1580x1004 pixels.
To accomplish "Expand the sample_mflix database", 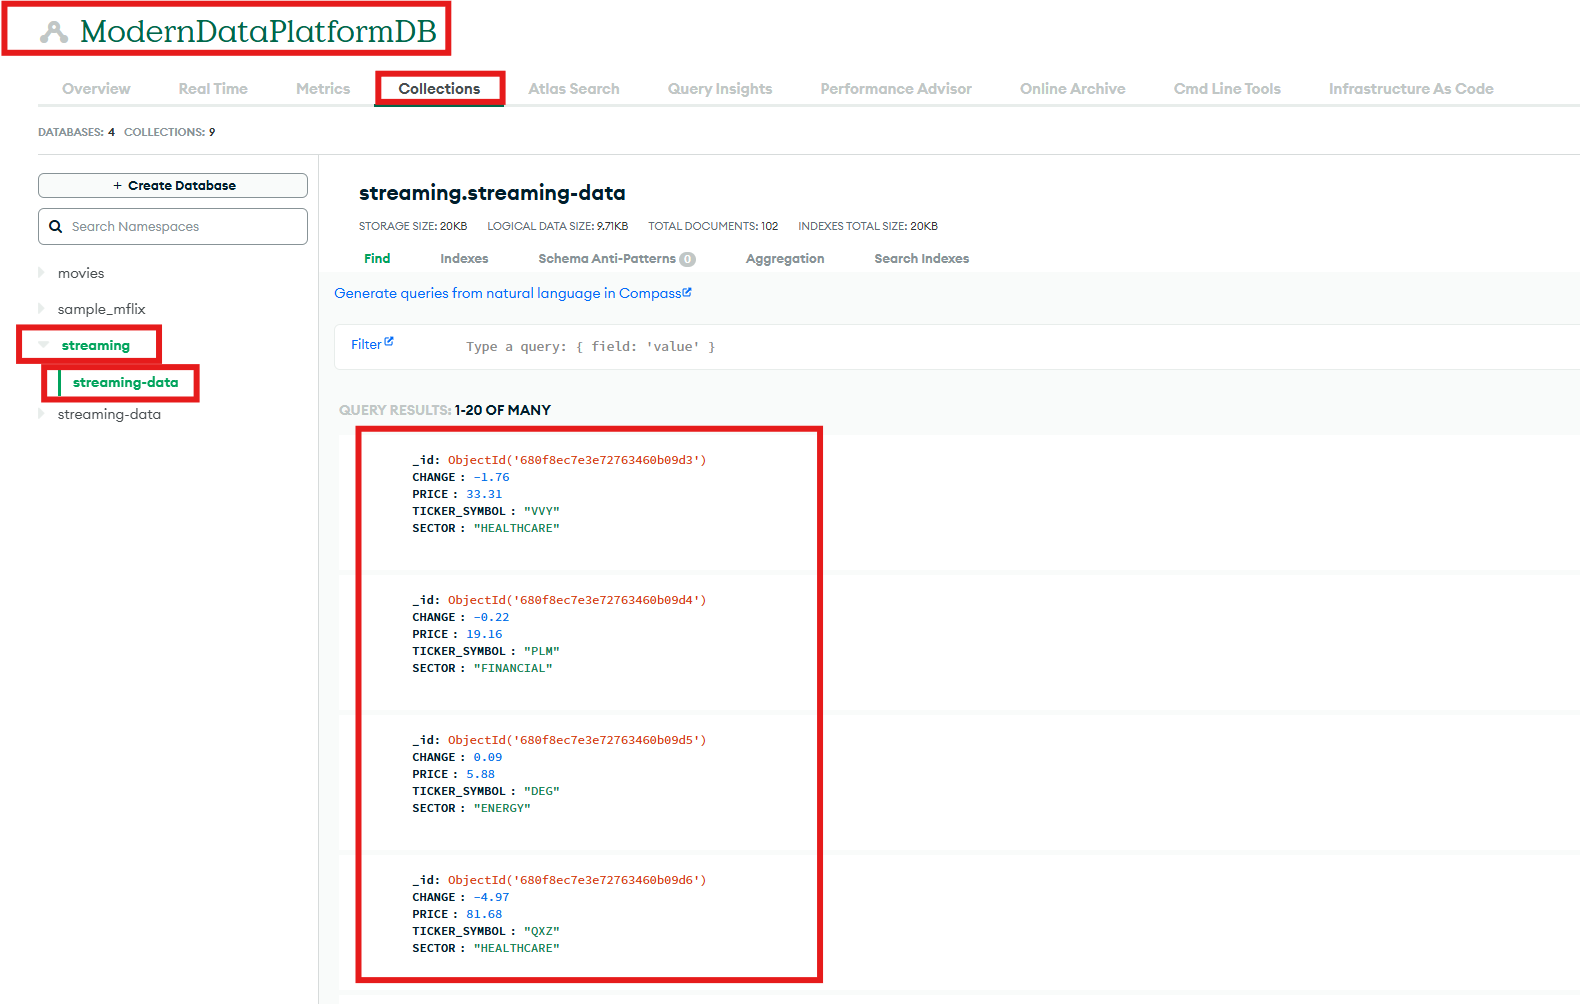I will 42,309.
